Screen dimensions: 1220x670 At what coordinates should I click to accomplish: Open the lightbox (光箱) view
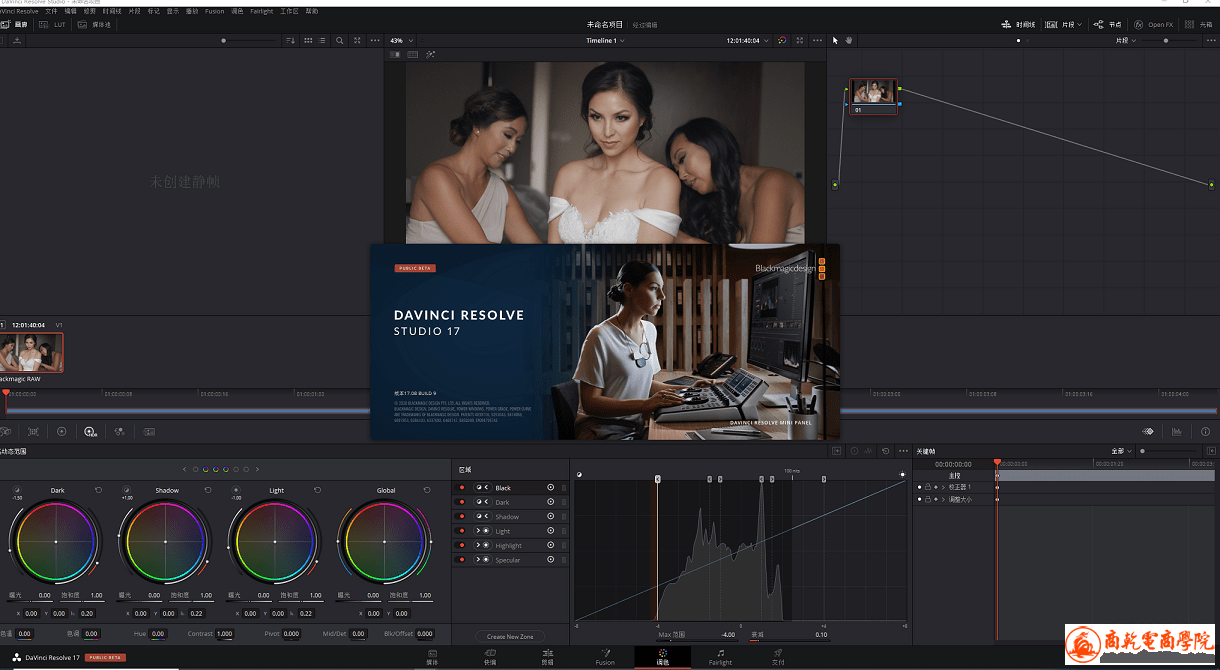[1199, 24]
